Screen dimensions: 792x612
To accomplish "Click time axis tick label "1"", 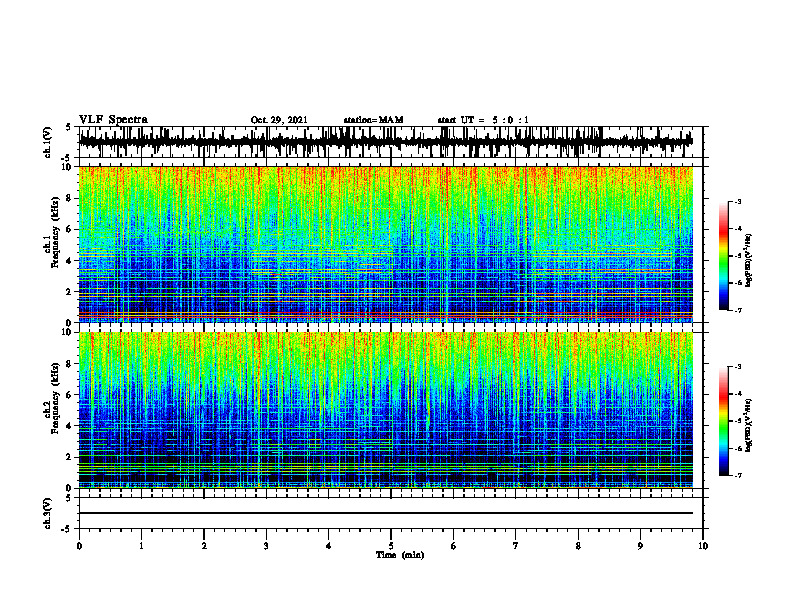I will 141,546.
